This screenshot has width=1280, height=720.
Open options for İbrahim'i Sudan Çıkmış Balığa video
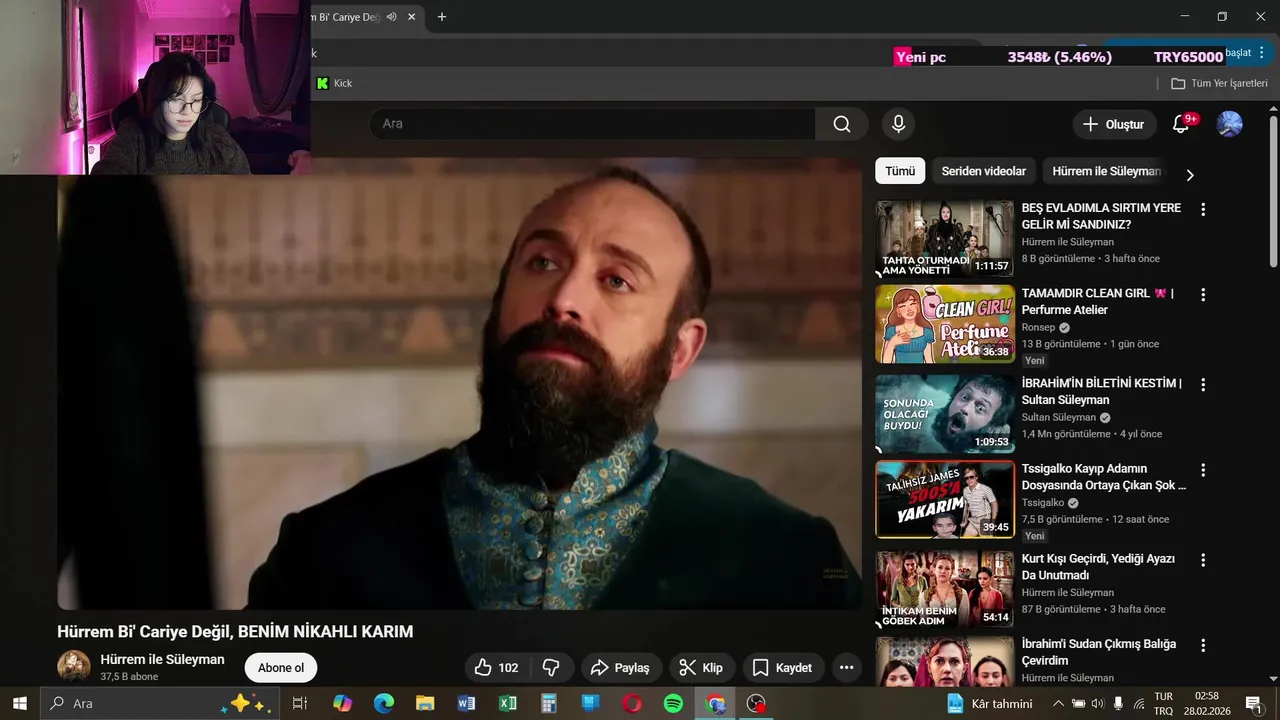click(x=1203, y=646)
